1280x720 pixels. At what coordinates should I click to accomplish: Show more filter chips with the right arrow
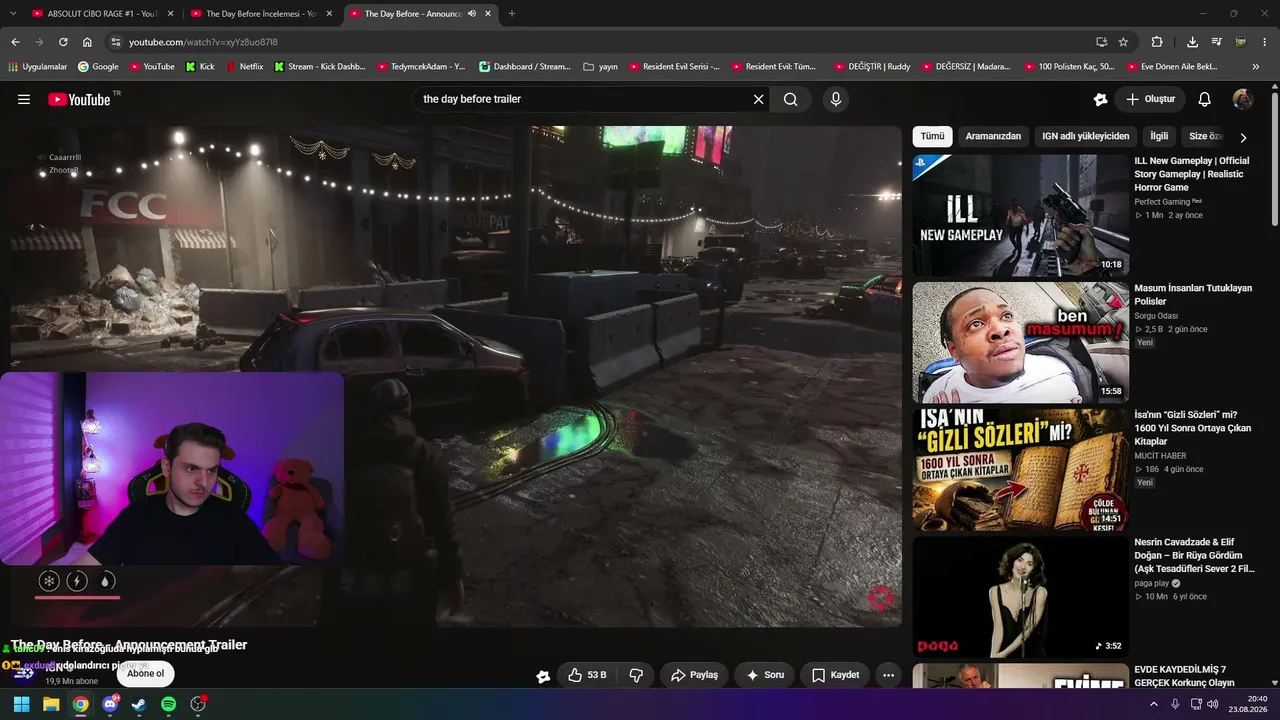tap(1243, 137)
